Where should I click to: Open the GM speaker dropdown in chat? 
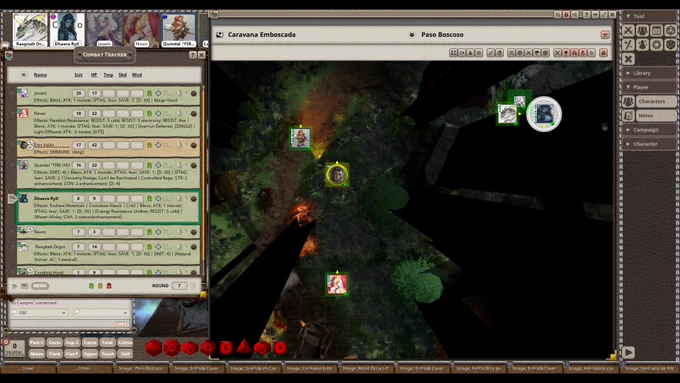39,313
